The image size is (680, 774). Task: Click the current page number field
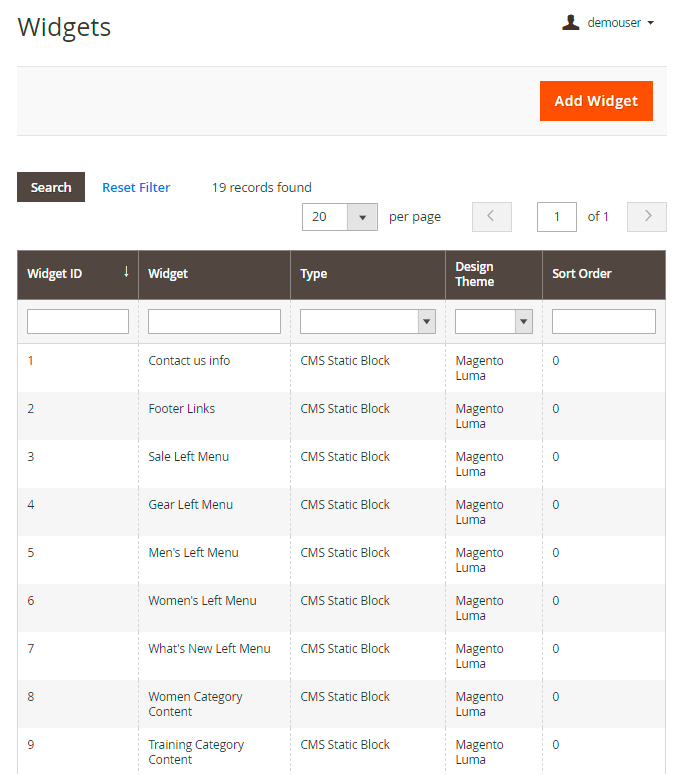click(x=556, y=216)
